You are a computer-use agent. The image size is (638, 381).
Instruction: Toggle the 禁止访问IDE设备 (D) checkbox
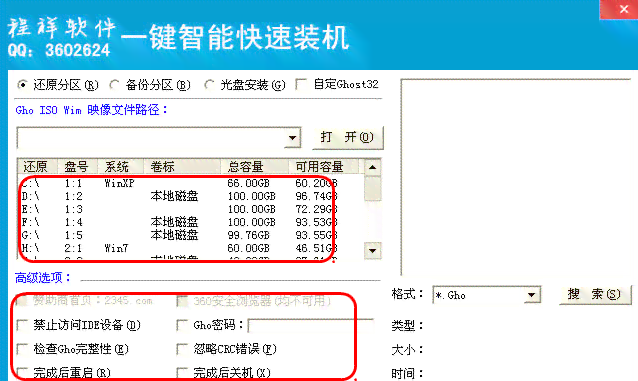[22, 325]
